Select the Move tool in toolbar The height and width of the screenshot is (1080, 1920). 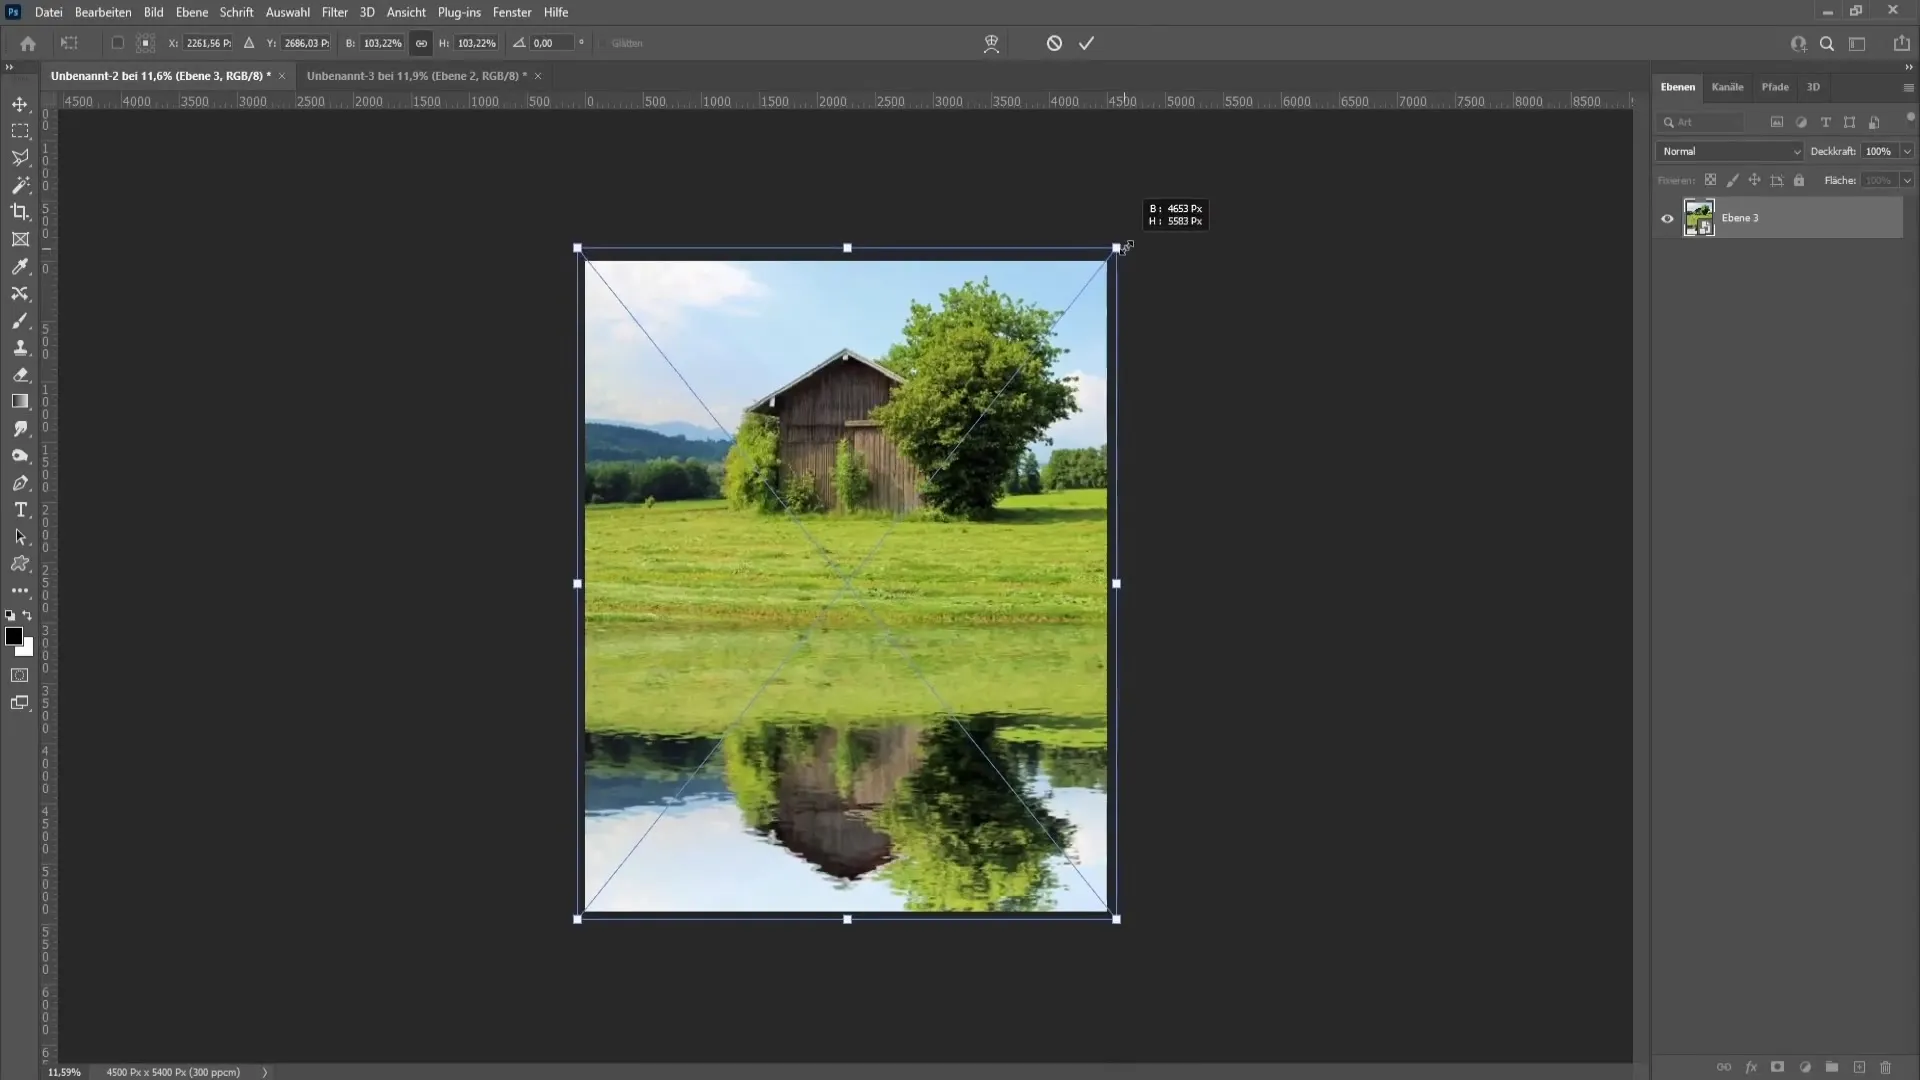pos(18,103)
